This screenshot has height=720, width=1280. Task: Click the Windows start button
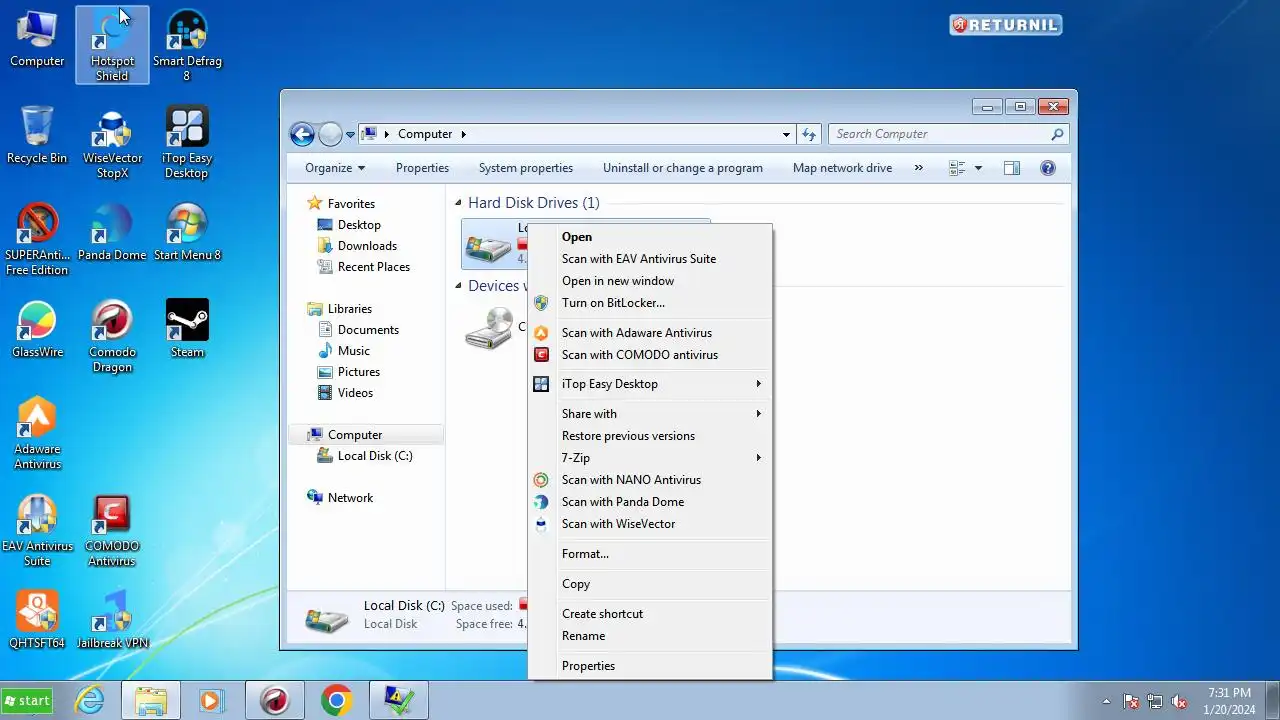tap(27, 701)
